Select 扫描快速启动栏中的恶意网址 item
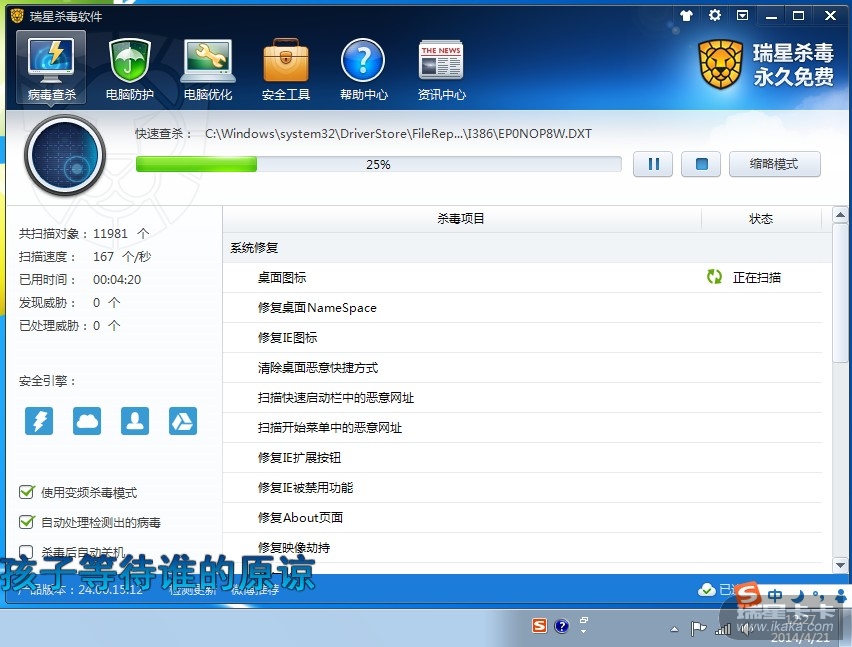 click(523, 398)
